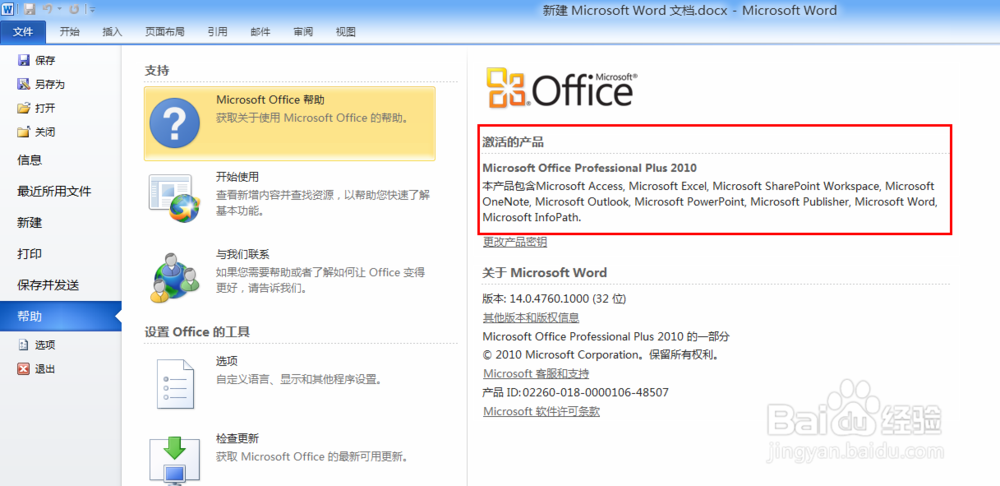1000x486 pixels.
Task: Click the 开始使用 (Getting Started) title text
Action: pyautogui.click(x=237, y=177)
